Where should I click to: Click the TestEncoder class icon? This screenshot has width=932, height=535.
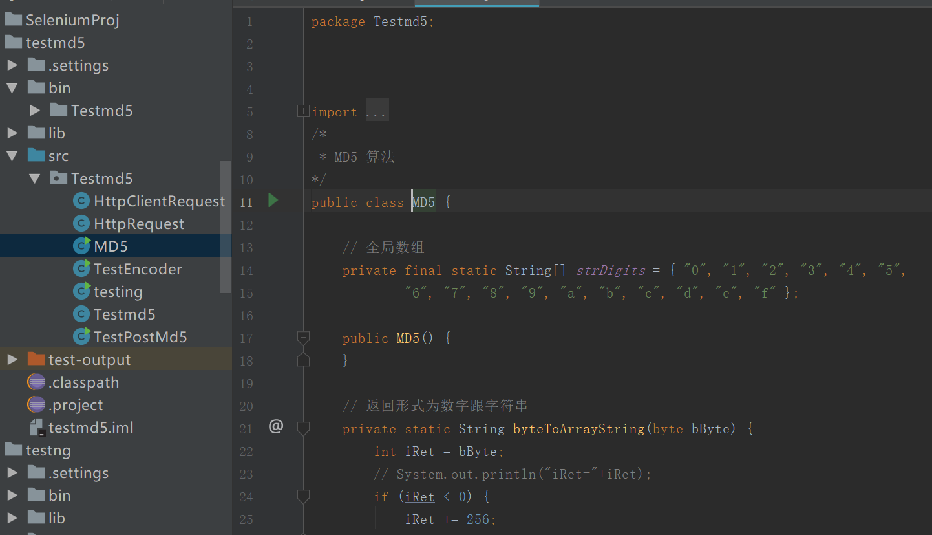coord(82,269)
